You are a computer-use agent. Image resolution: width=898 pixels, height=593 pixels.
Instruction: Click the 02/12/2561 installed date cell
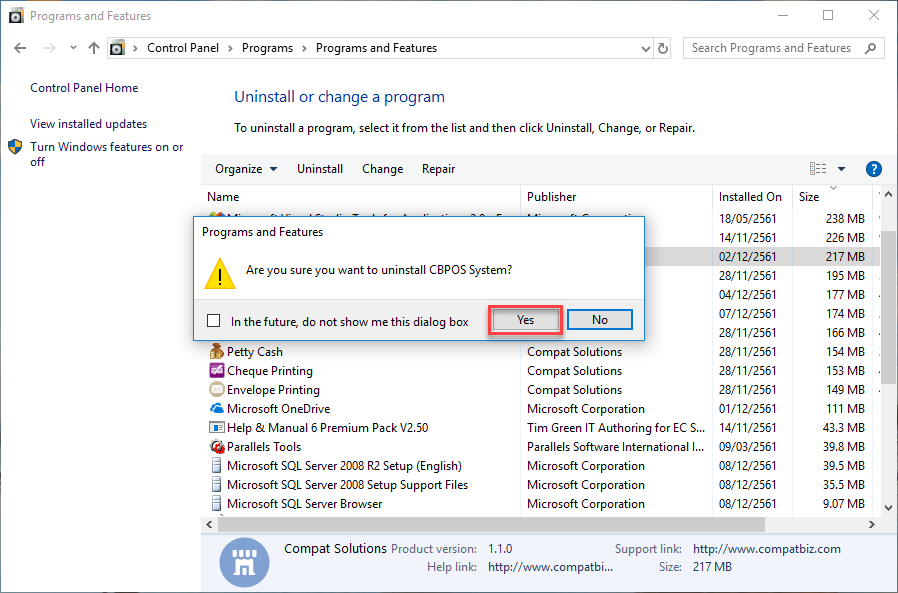747,257
